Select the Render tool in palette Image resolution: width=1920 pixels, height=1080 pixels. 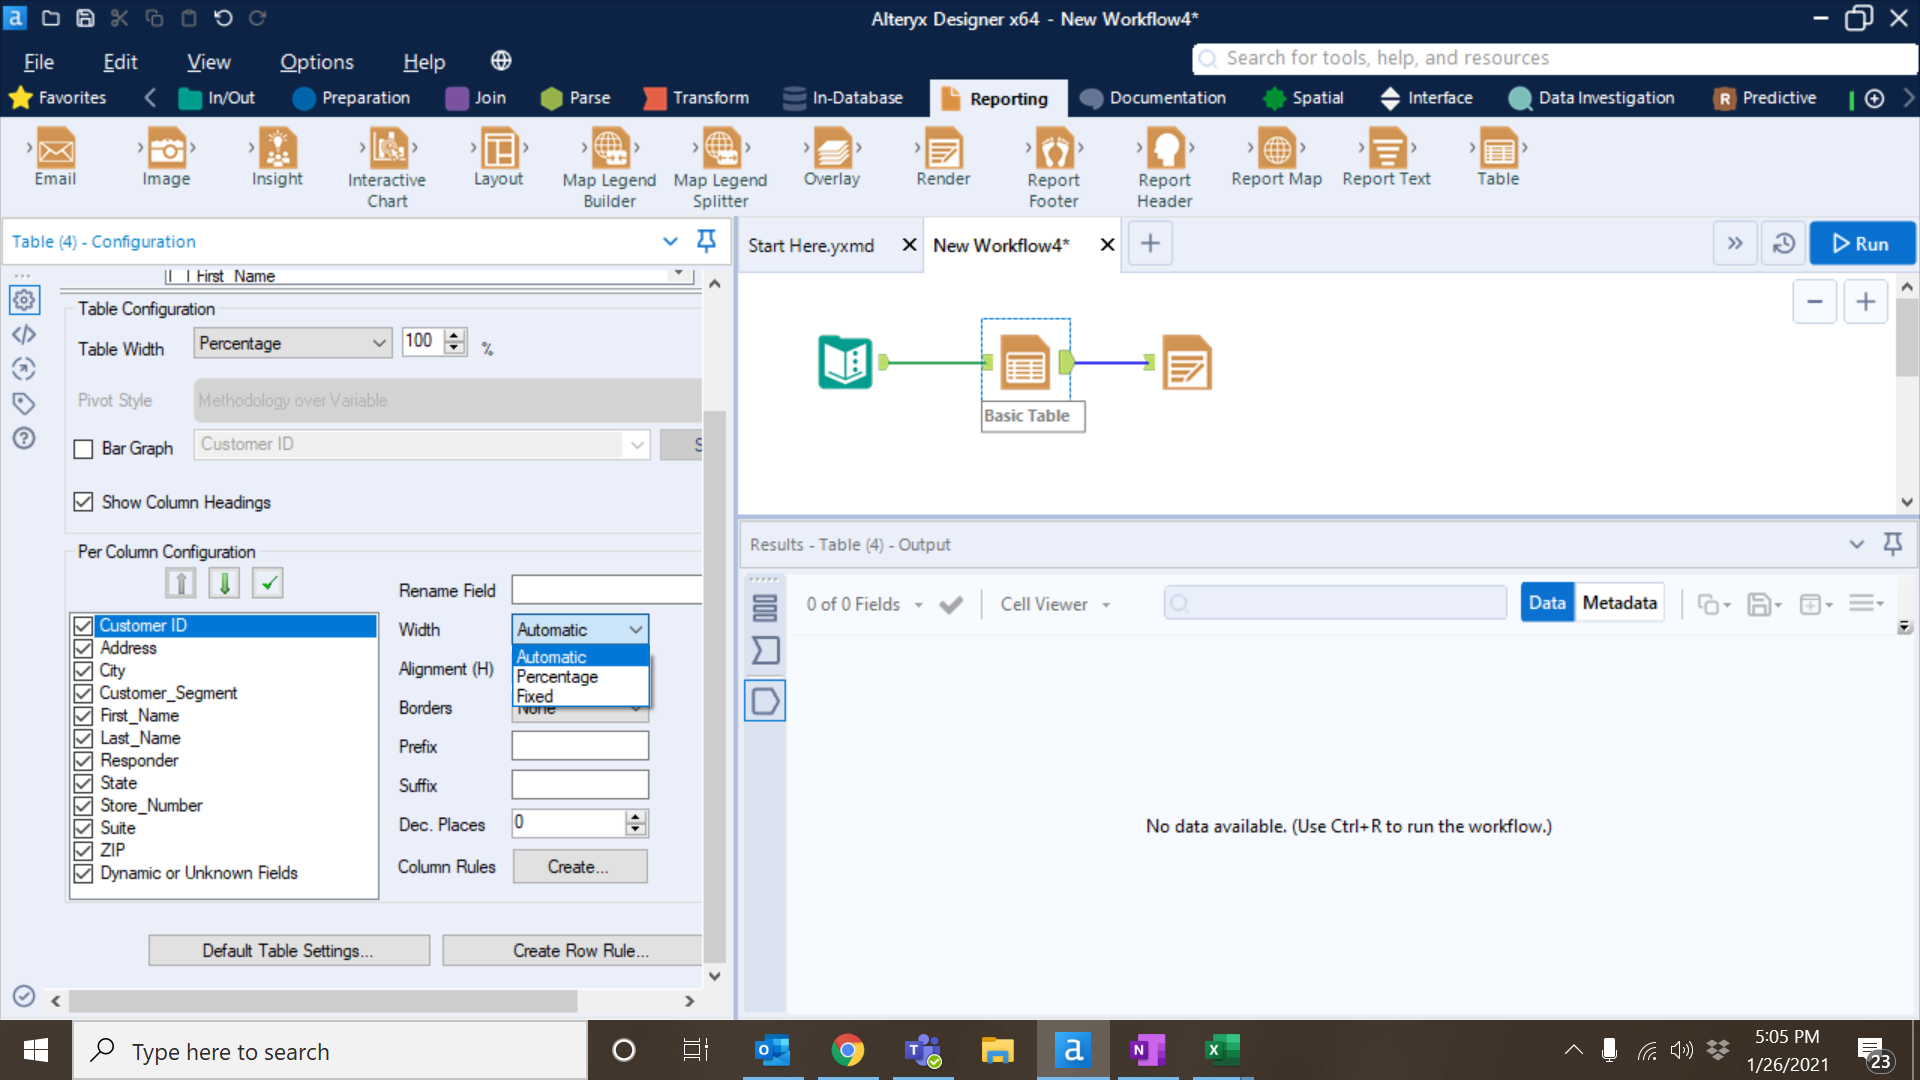coord(942,150)
